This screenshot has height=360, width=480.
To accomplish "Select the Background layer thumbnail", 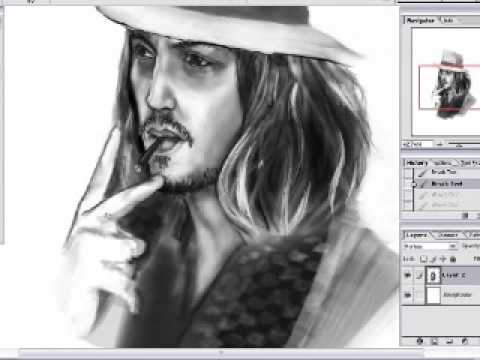I will 433,295.
